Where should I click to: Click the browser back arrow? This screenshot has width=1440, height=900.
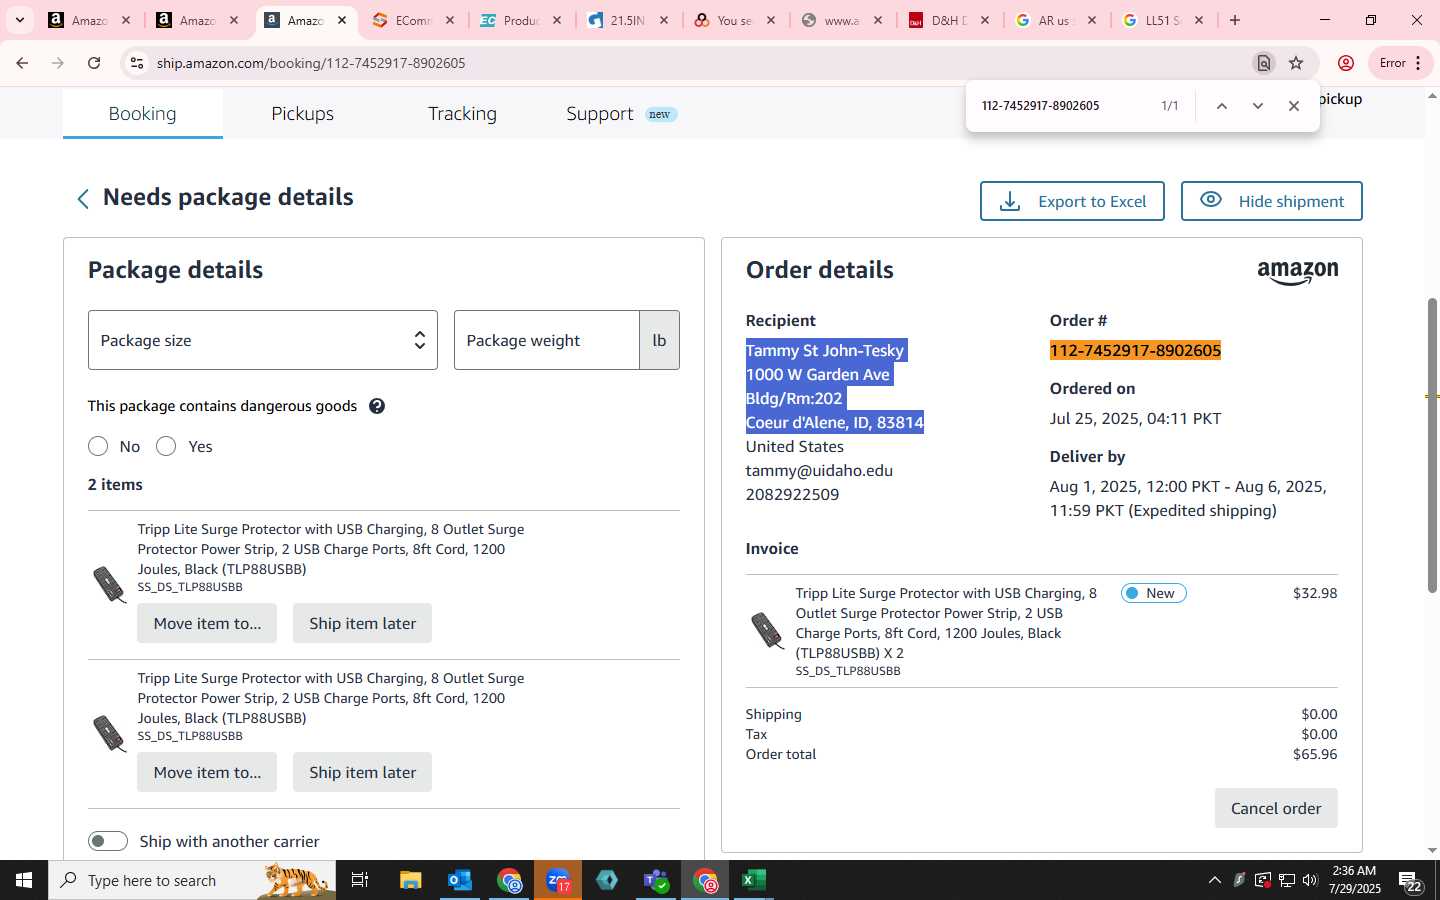(x=22, y=63)
